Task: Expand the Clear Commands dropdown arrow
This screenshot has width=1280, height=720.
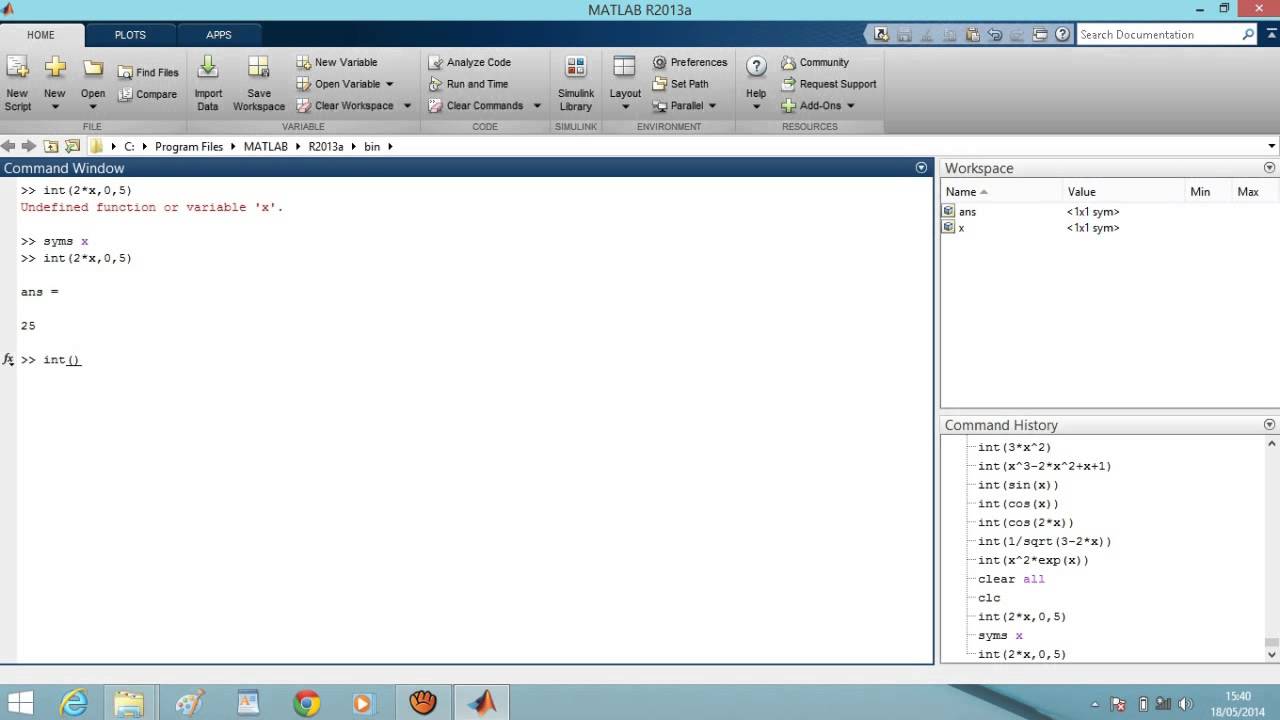Action: point(537,105)
